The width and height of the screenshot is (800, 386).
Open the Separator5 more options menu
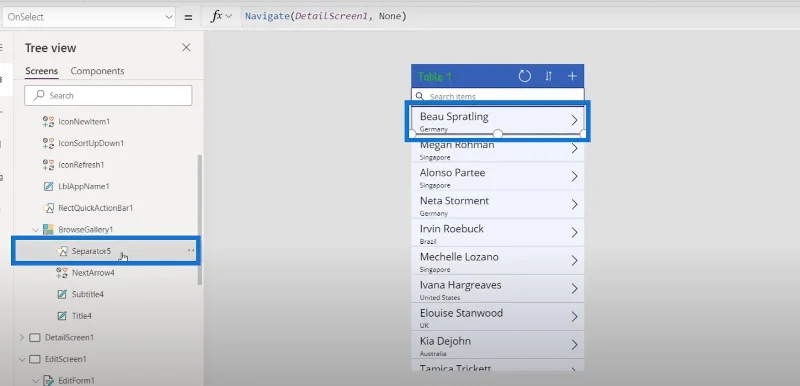tap(191, 250)
